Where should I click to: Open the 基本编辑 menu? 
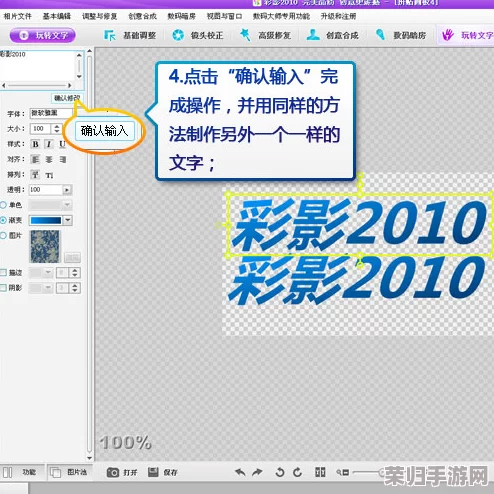point(57,16)
